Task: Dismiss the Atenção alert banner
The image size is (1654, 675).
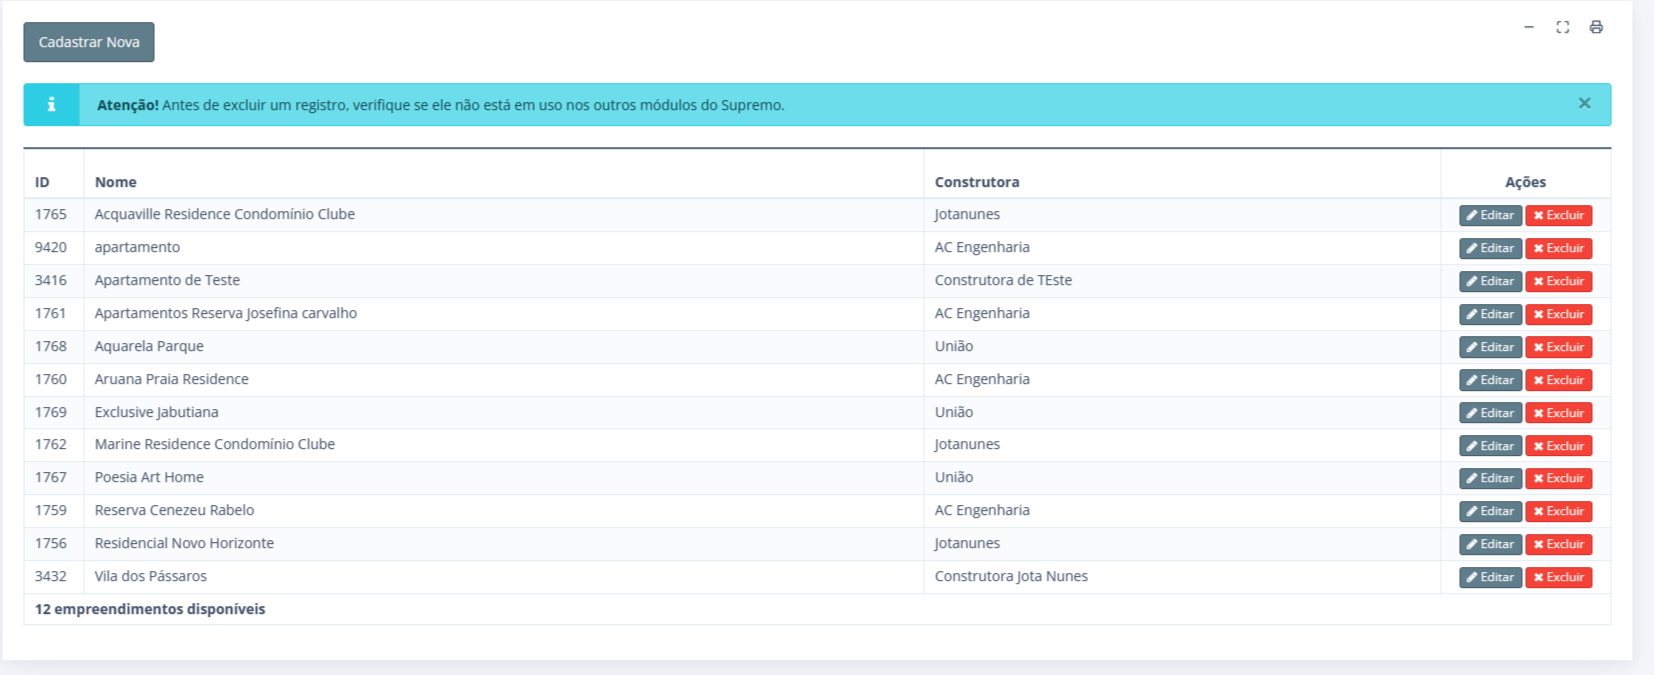Action: pos(1584,103)
